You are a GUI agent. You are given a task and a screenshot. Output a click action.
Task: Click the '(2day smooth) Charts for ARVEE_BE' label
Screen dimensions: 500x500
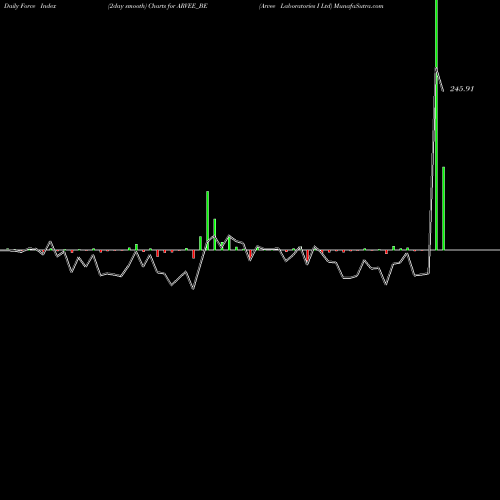click(x=158, y=6)
